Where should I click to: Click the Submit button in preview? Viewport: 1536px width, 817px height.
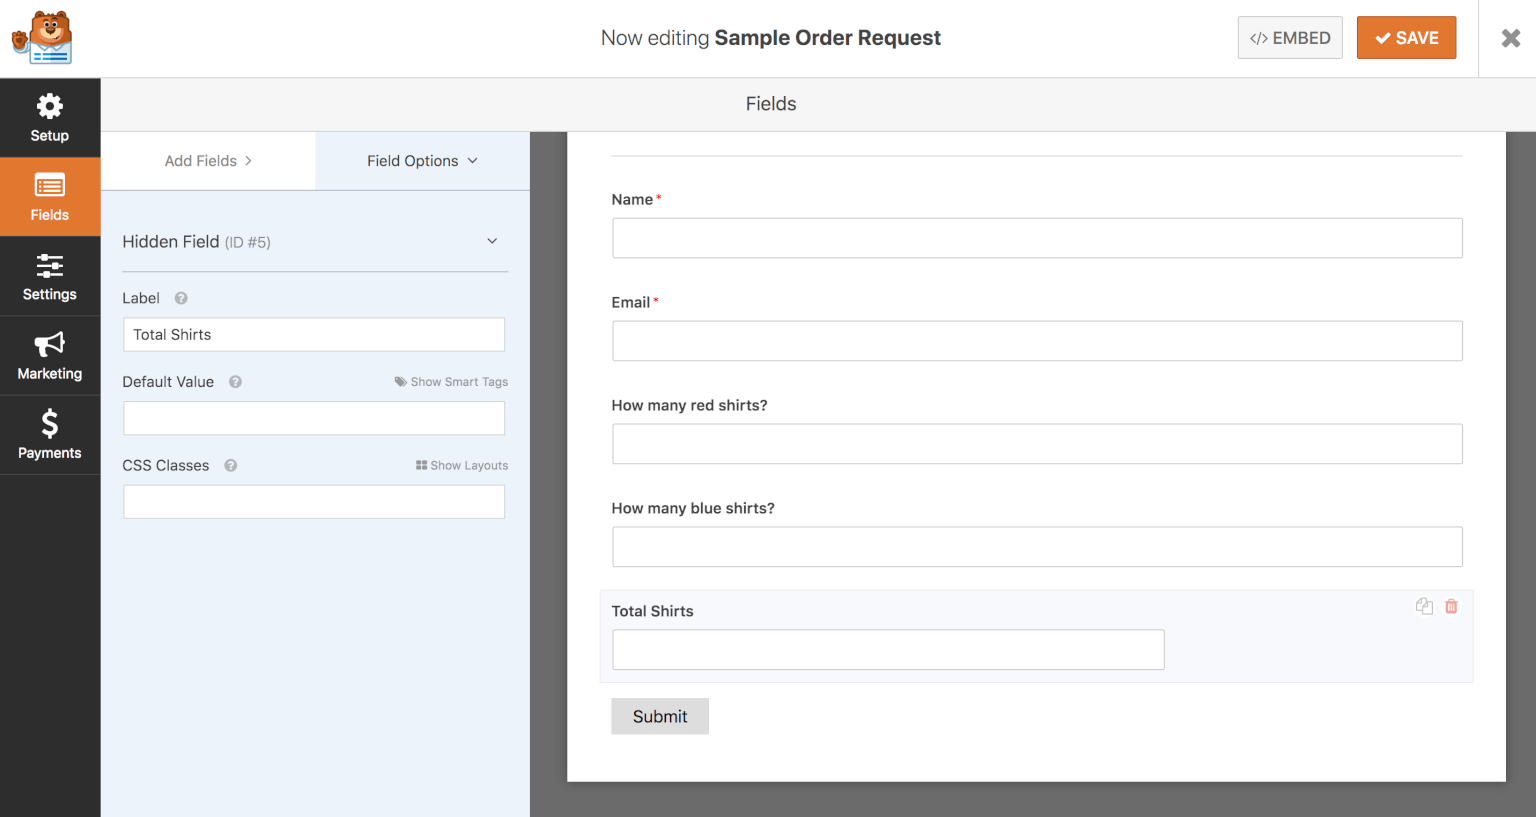click(x=659, y=716)
